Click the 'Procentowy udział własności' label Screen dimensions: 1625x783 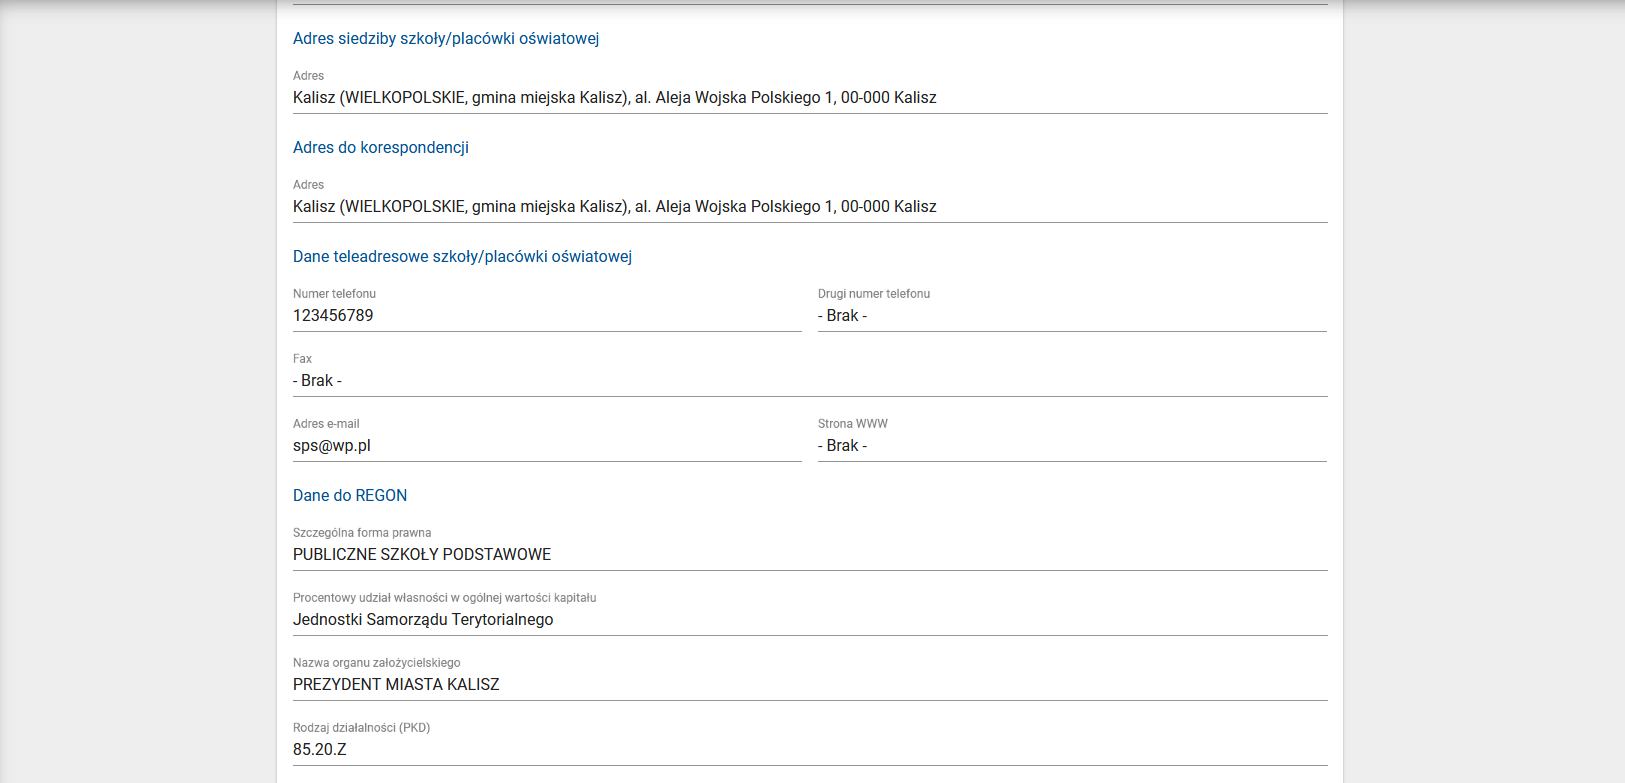pos(444,598)
